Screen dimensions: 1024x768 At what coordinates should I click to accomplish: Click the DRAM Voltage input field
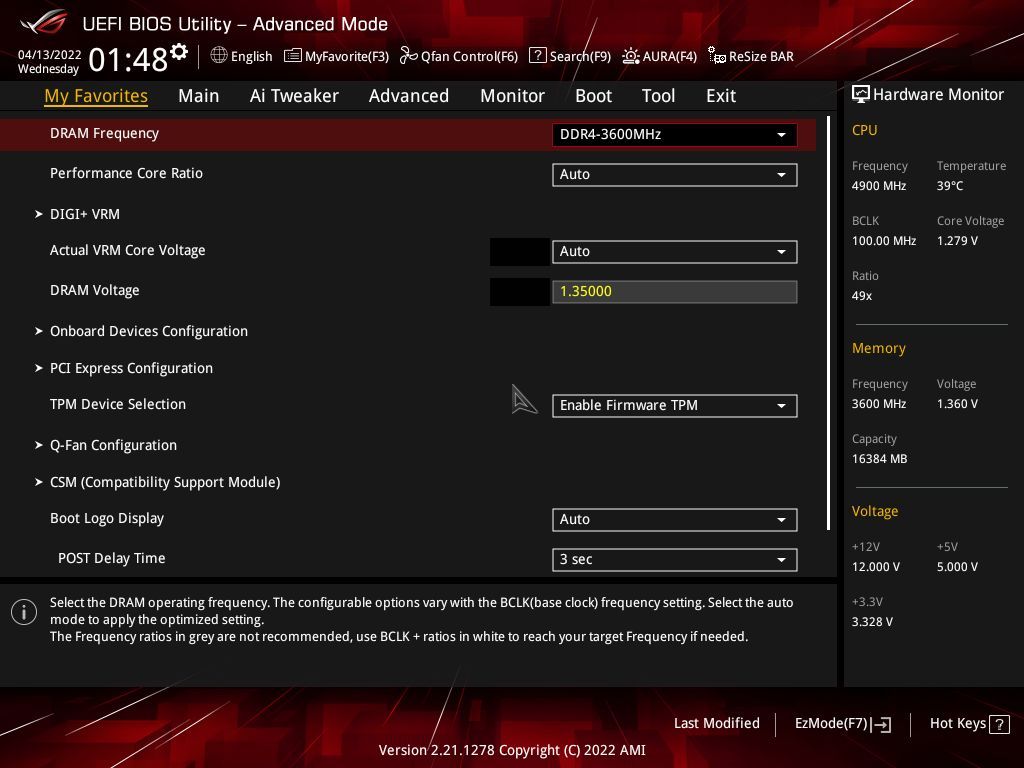tap(675, 291)
